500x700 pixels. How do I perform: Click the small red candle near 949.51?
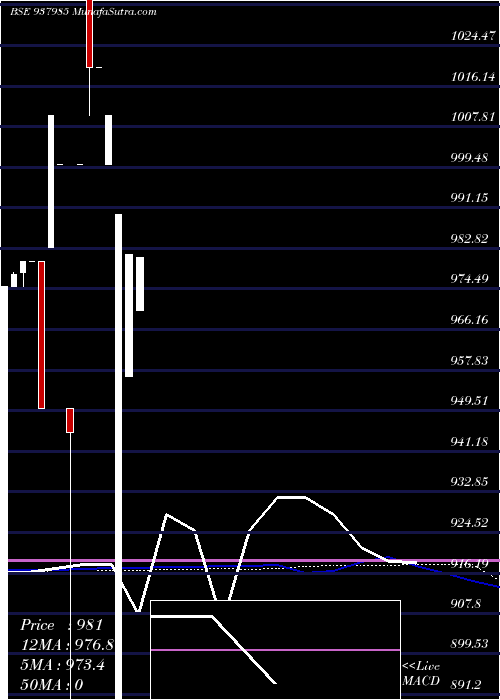70,420
